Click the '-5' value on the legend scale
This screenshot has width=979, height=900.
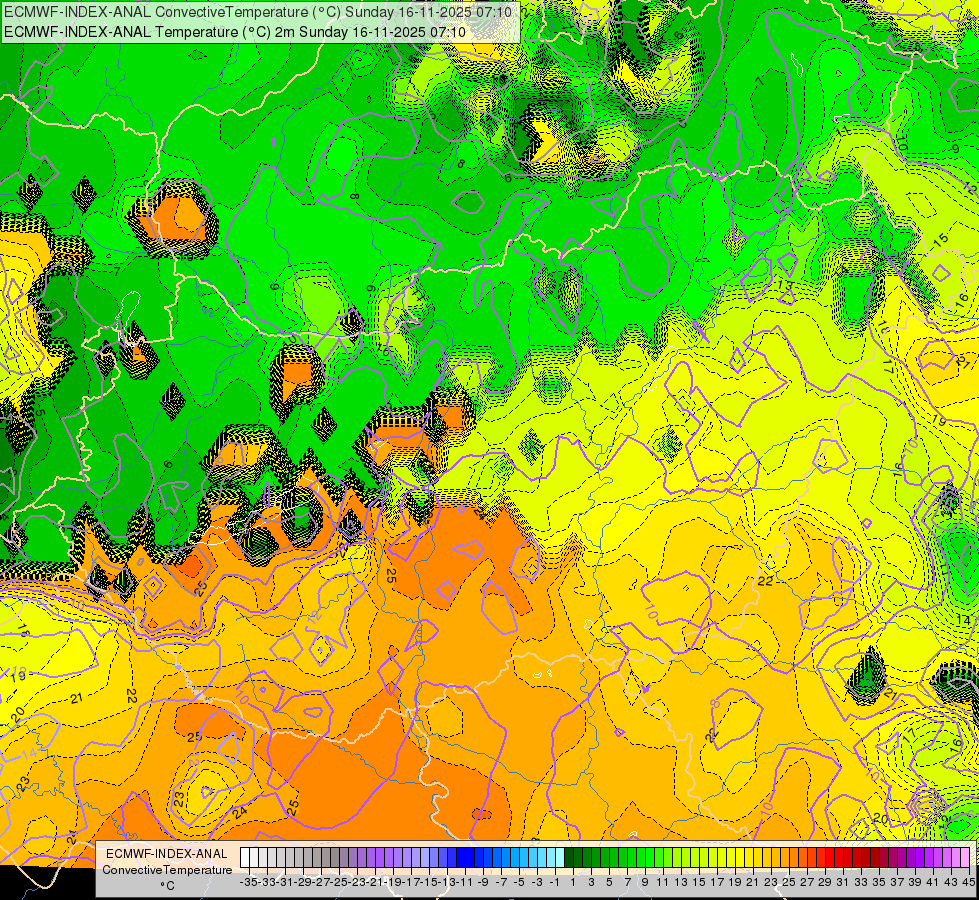coord(519,883)
